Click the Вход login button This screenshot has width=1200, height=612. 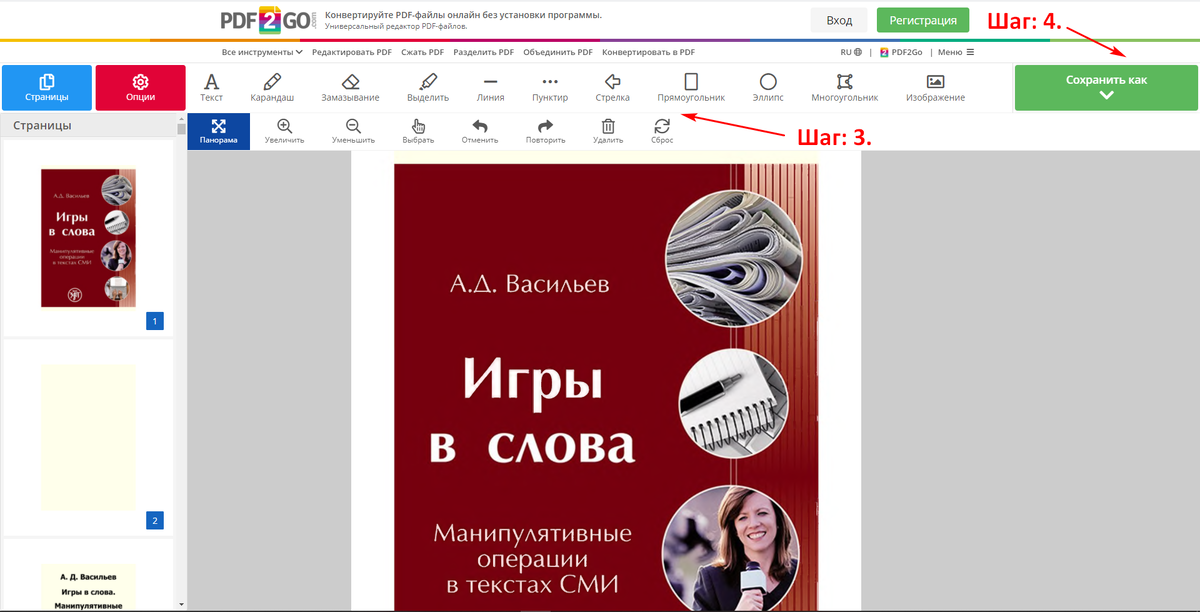(840, 20)
